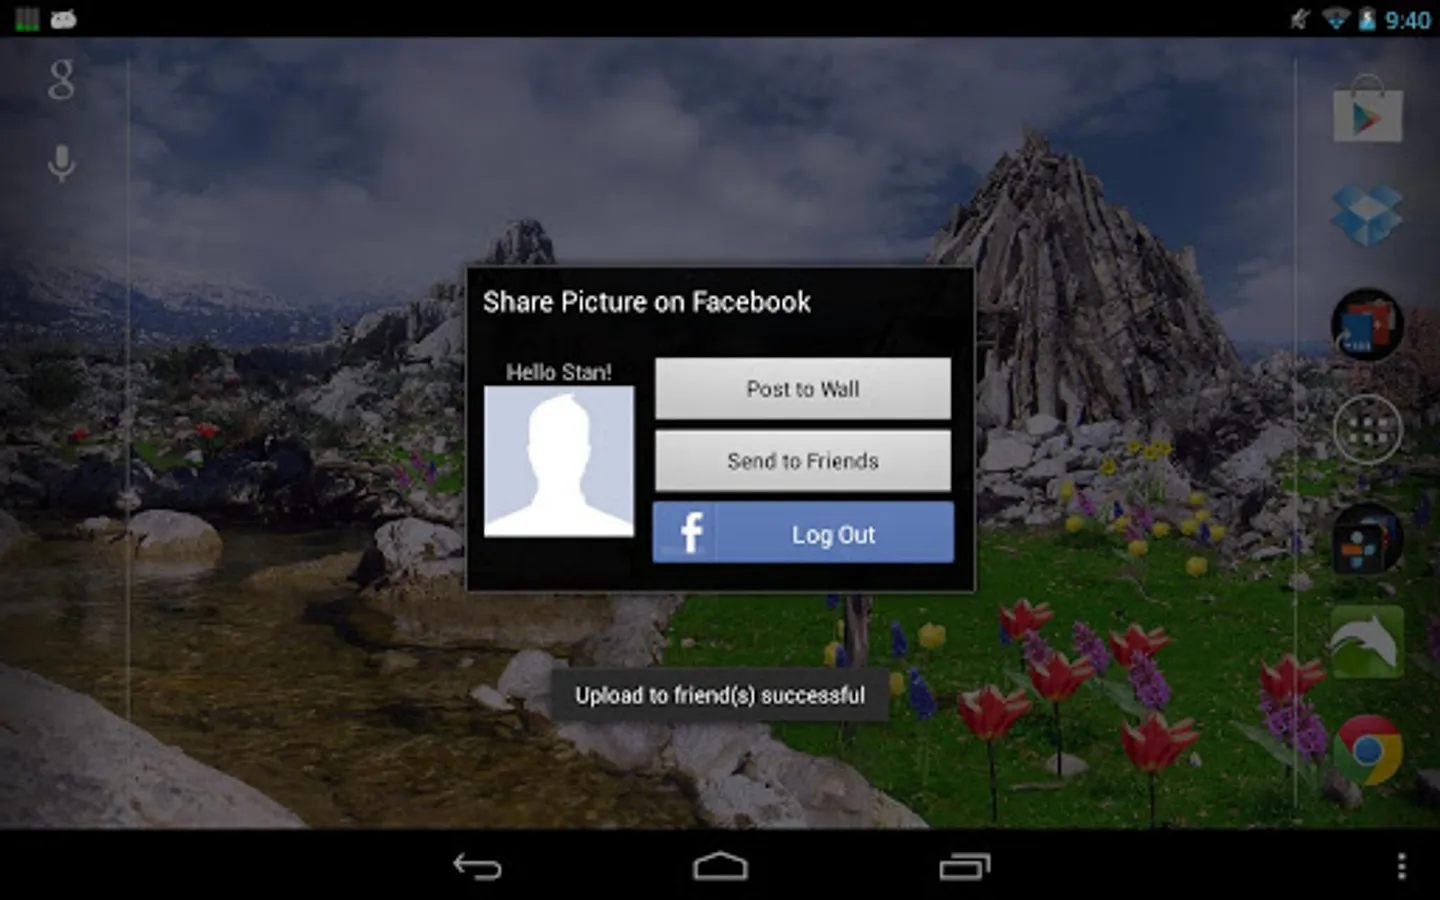
Task: Open the red folder app icon
Action: [x=1367, y=324]
